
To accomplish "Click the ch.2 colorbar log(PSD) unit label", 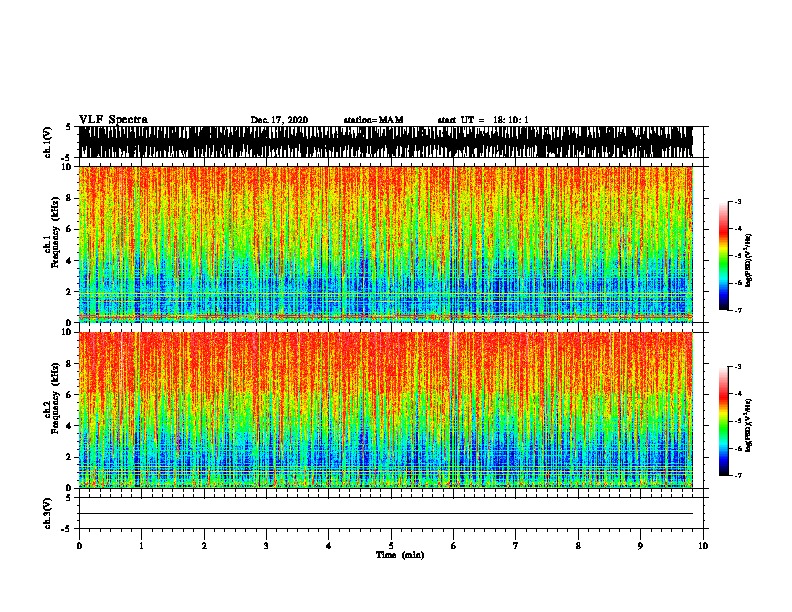I will click(748, 425).
